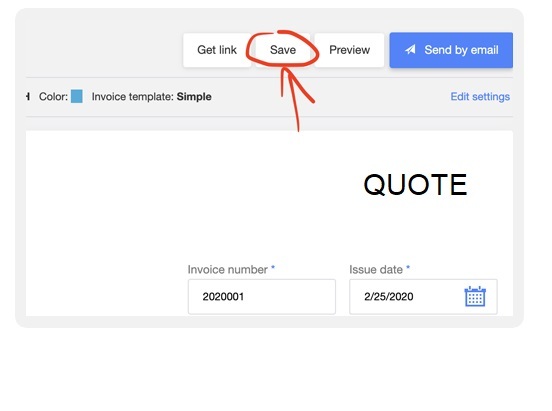Select the bold Simple template name
Image resolution: width=552 pixels, height=411 pixels.
(x=194, y=96)
